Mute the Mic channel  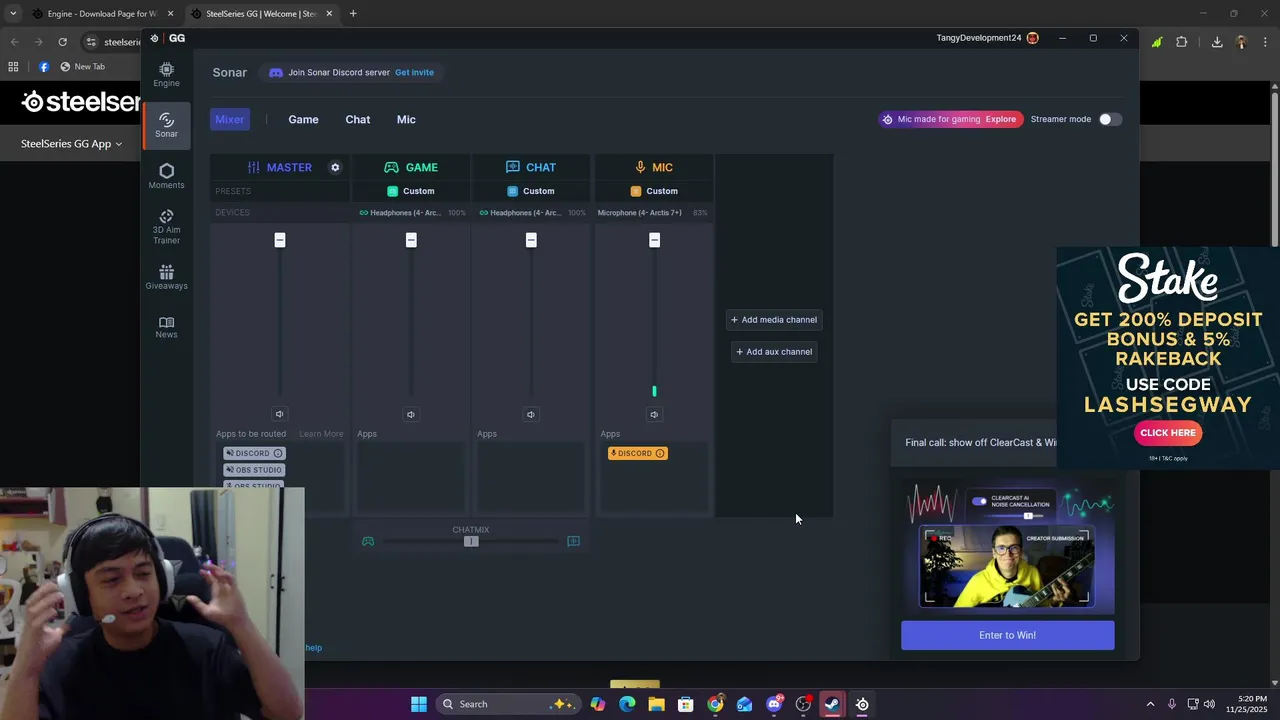654,414
